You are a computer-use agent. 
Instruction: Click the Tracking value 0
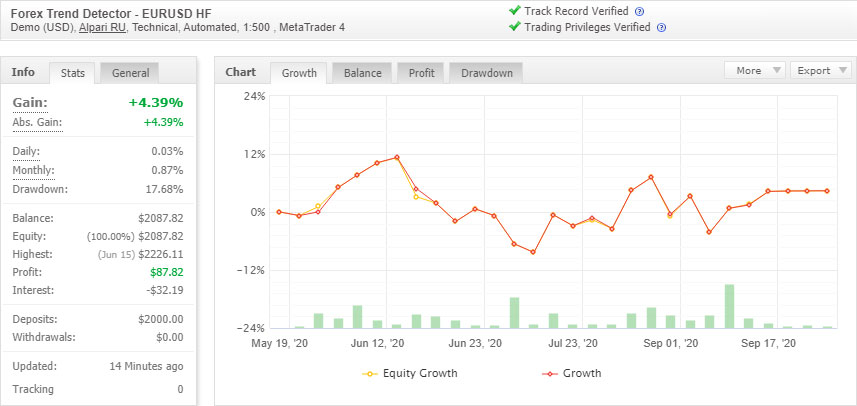(180, 390)
